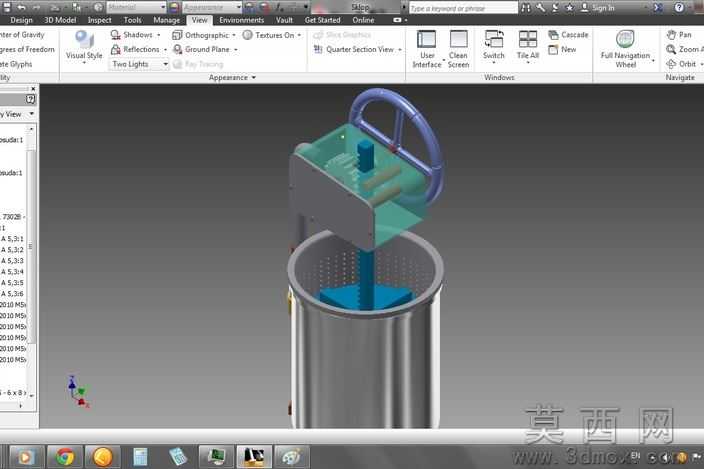
Task: Click the star favorites icon
Action: [569, 8]
